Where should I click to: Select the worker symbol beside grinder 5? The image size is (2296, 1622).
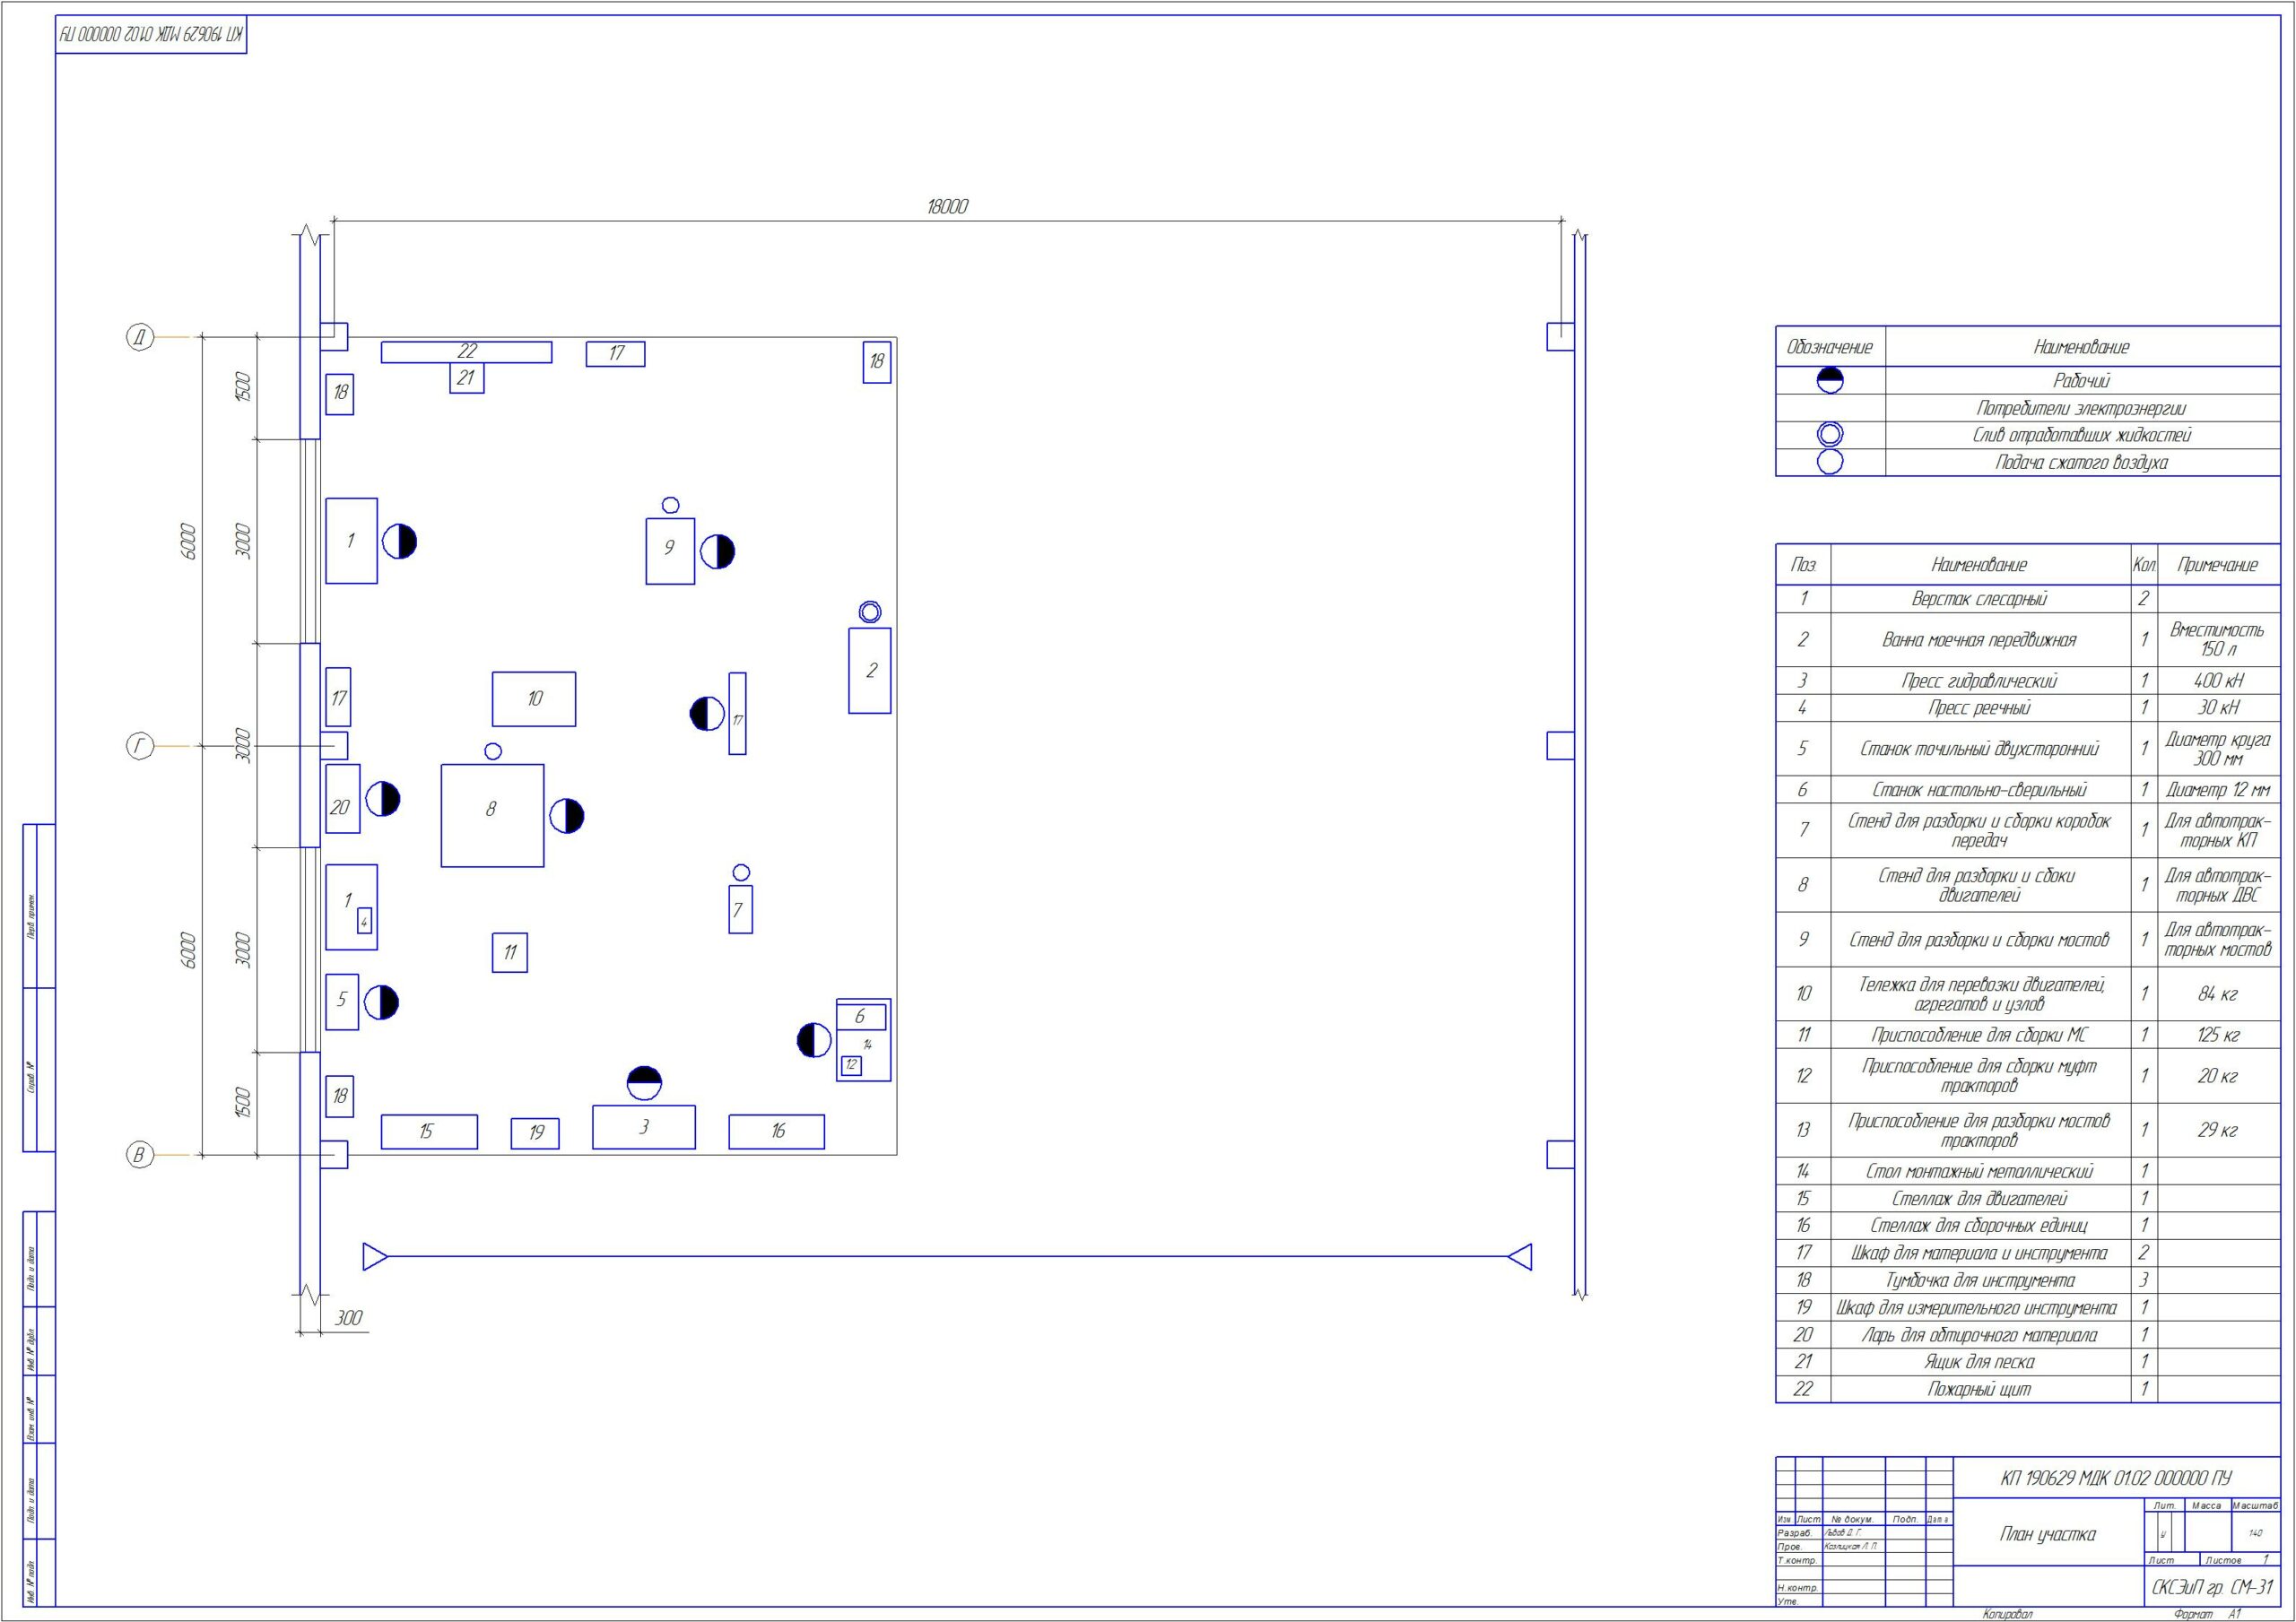pyautogui.click(x=381, y=1002)
